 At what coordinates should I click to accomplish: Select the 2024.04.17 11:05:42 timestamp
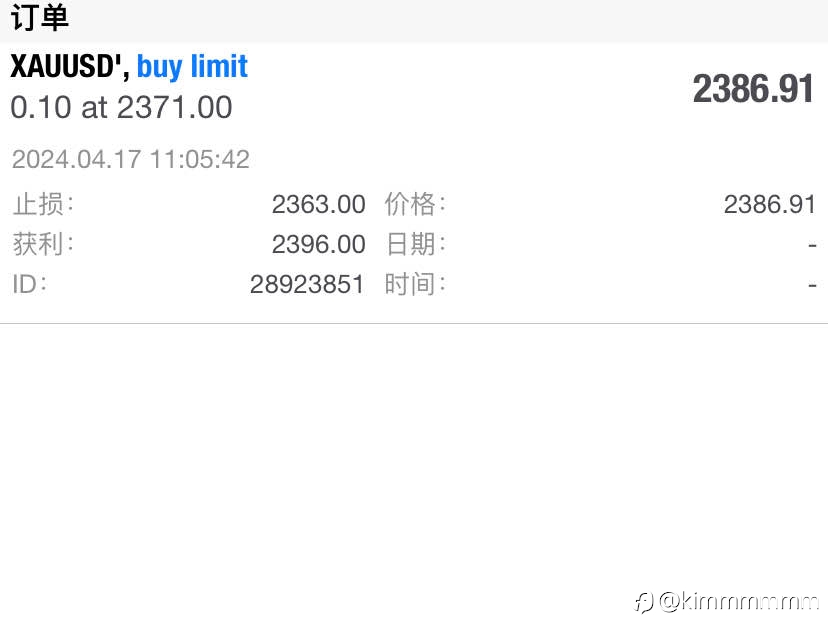point(130,159)
